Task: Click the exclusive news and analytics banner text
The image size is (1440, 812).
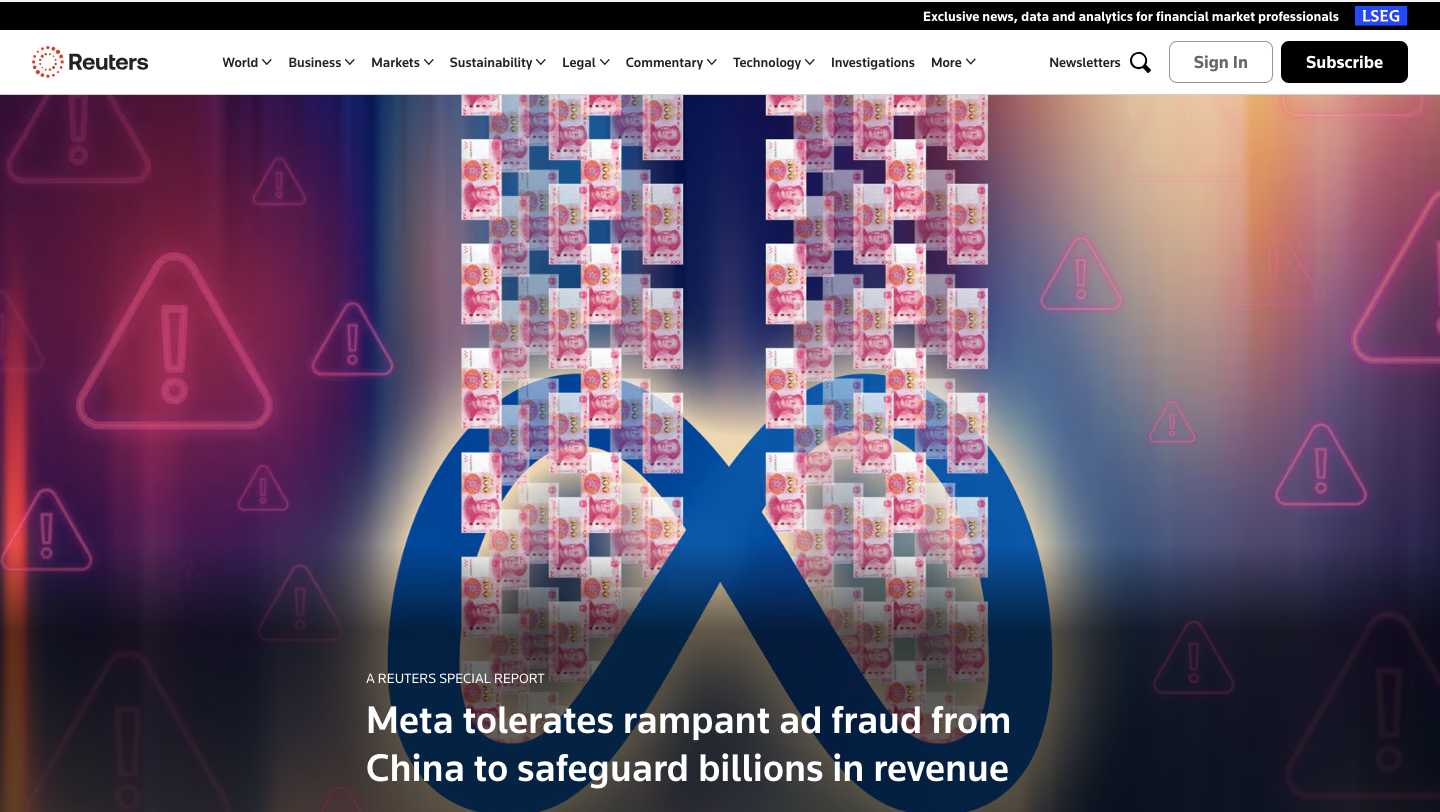Action: [1130, 16]
